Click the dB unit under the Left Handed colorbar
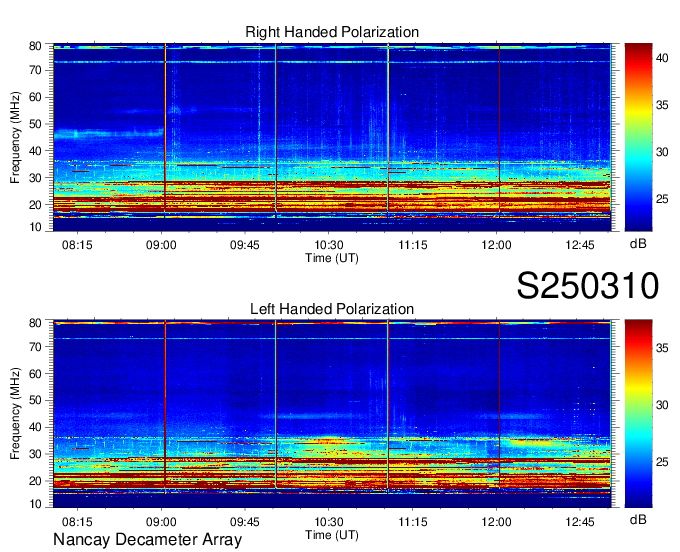Viewport: 680px width, 552px height. [x=638, y=519]
